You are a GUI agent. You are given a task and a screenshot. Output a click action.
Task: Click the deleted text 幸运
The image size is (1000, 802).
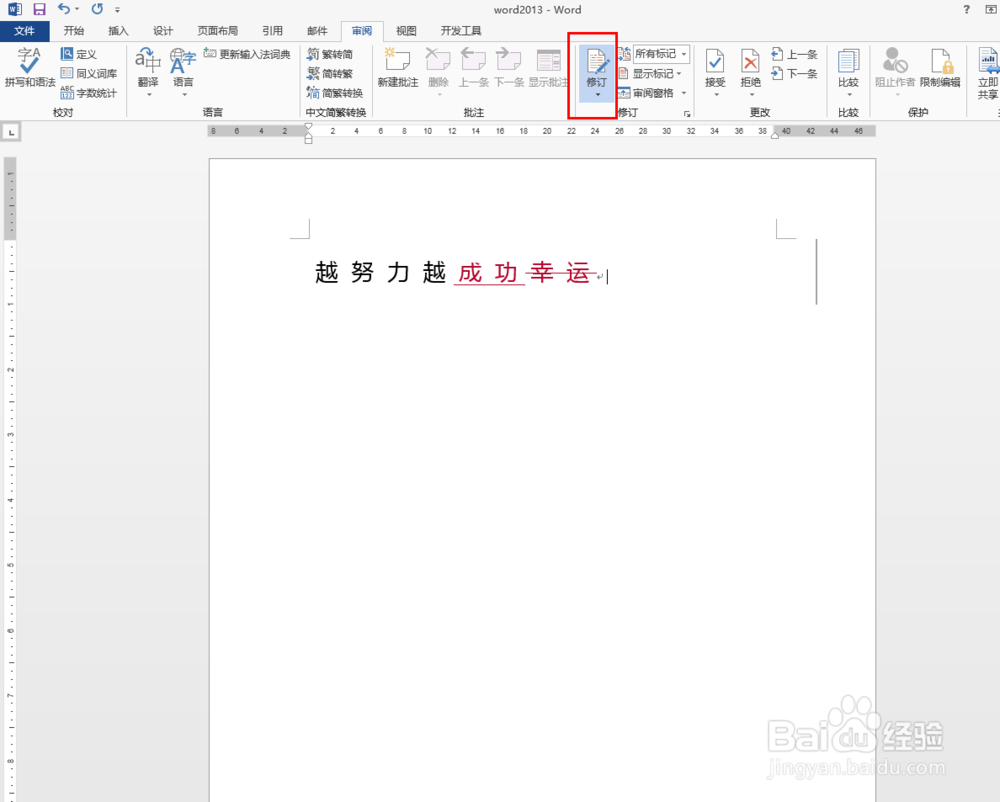pyautogui.click(x=560, y=272)
